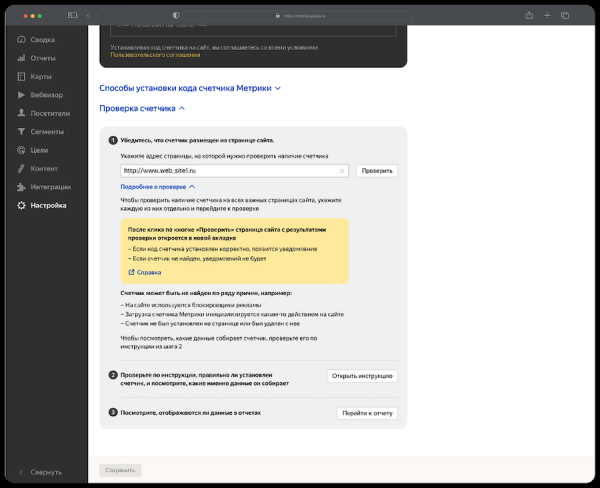Click heading Убедитесь, что счетчик размещен

click(x=197, y=140)
